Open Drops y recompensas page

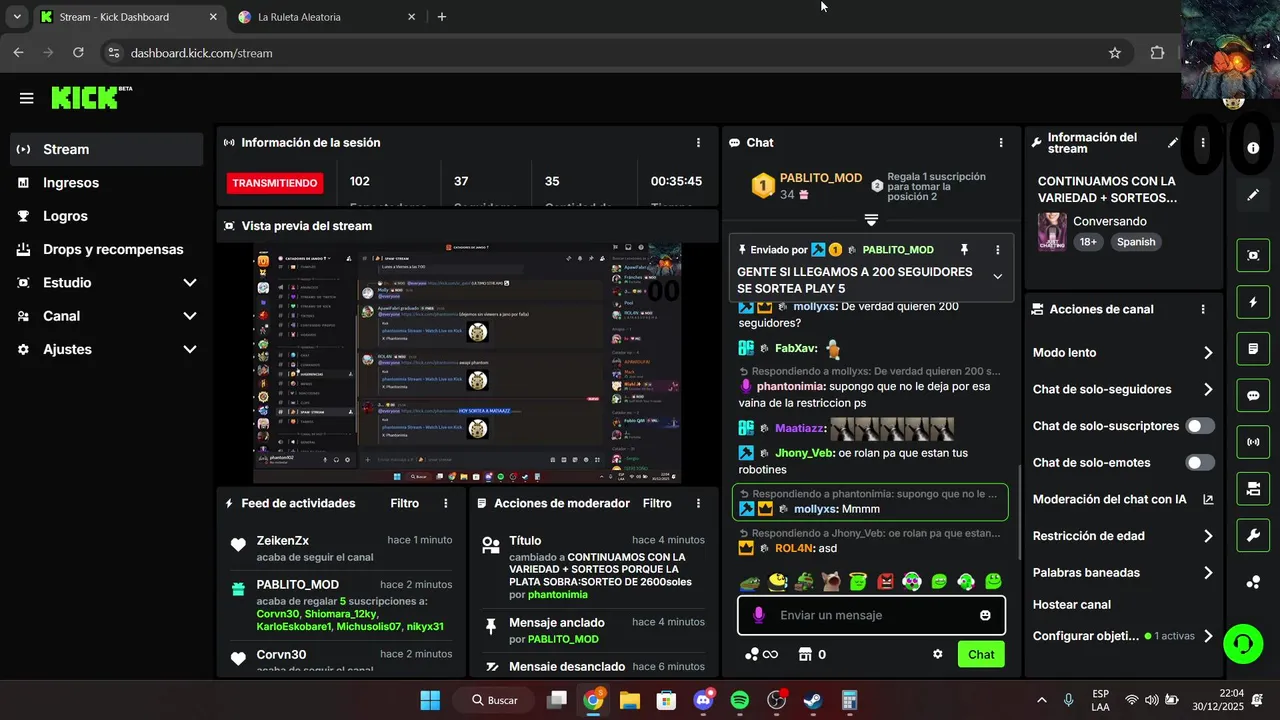(x=107, y=249)
